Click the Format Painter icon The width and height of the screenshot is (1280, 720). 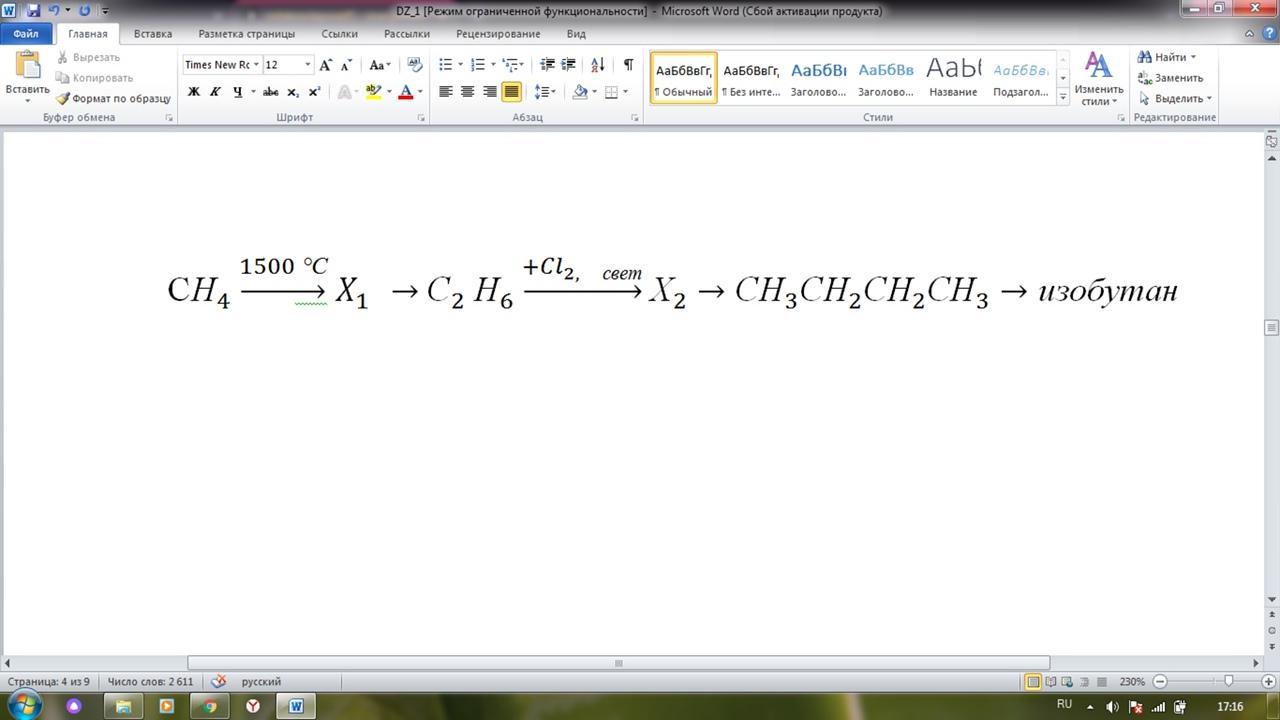coord(63,99)
